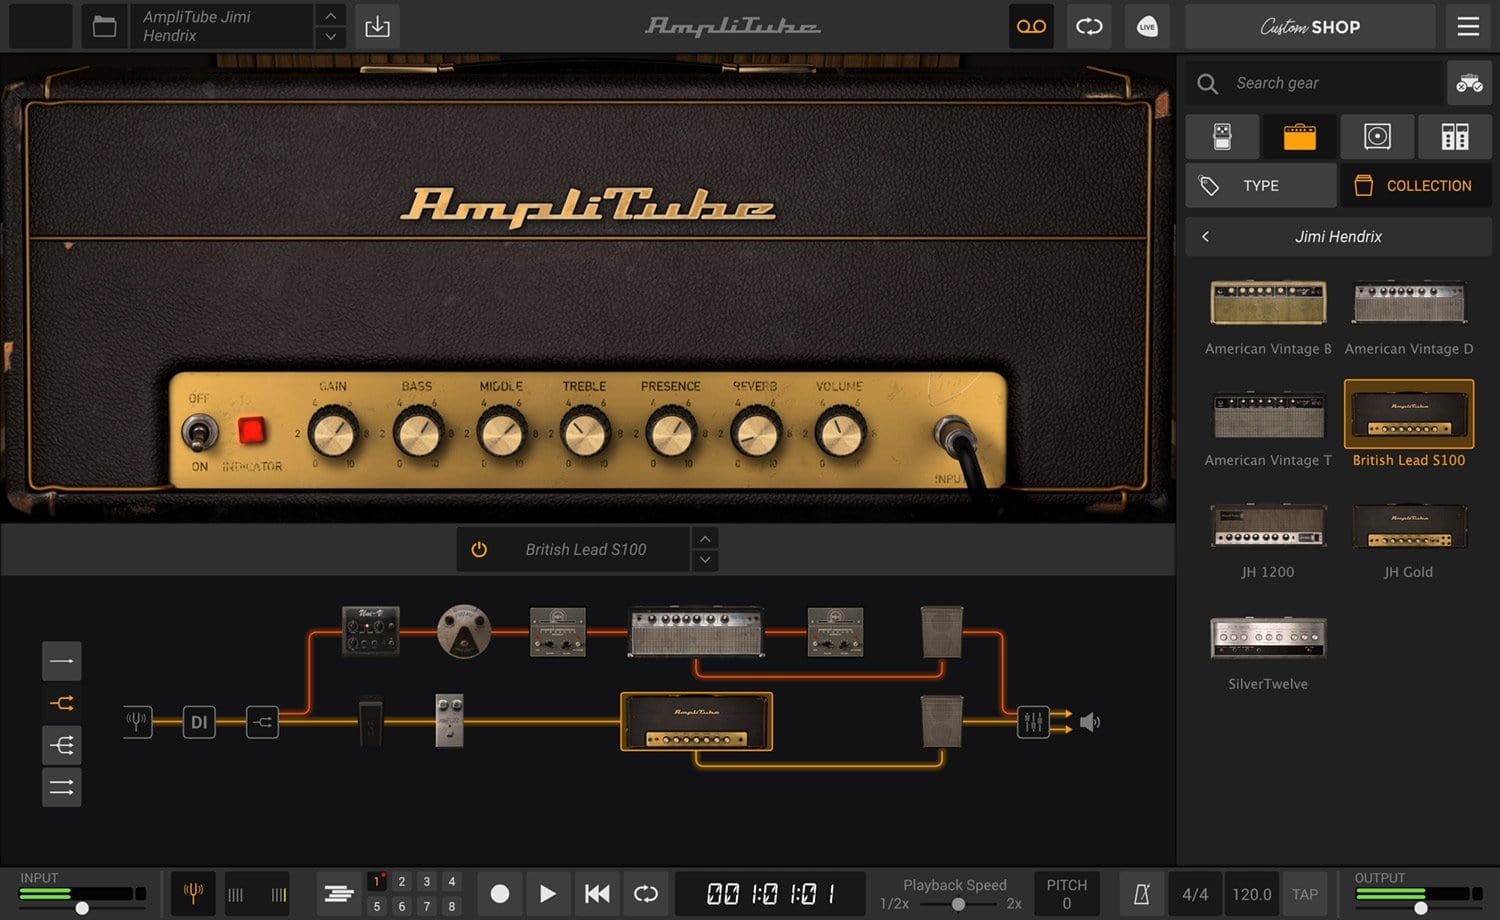Viewport: 1500px width, 920px height.
Task: Play the track
Action: [547, 893]
